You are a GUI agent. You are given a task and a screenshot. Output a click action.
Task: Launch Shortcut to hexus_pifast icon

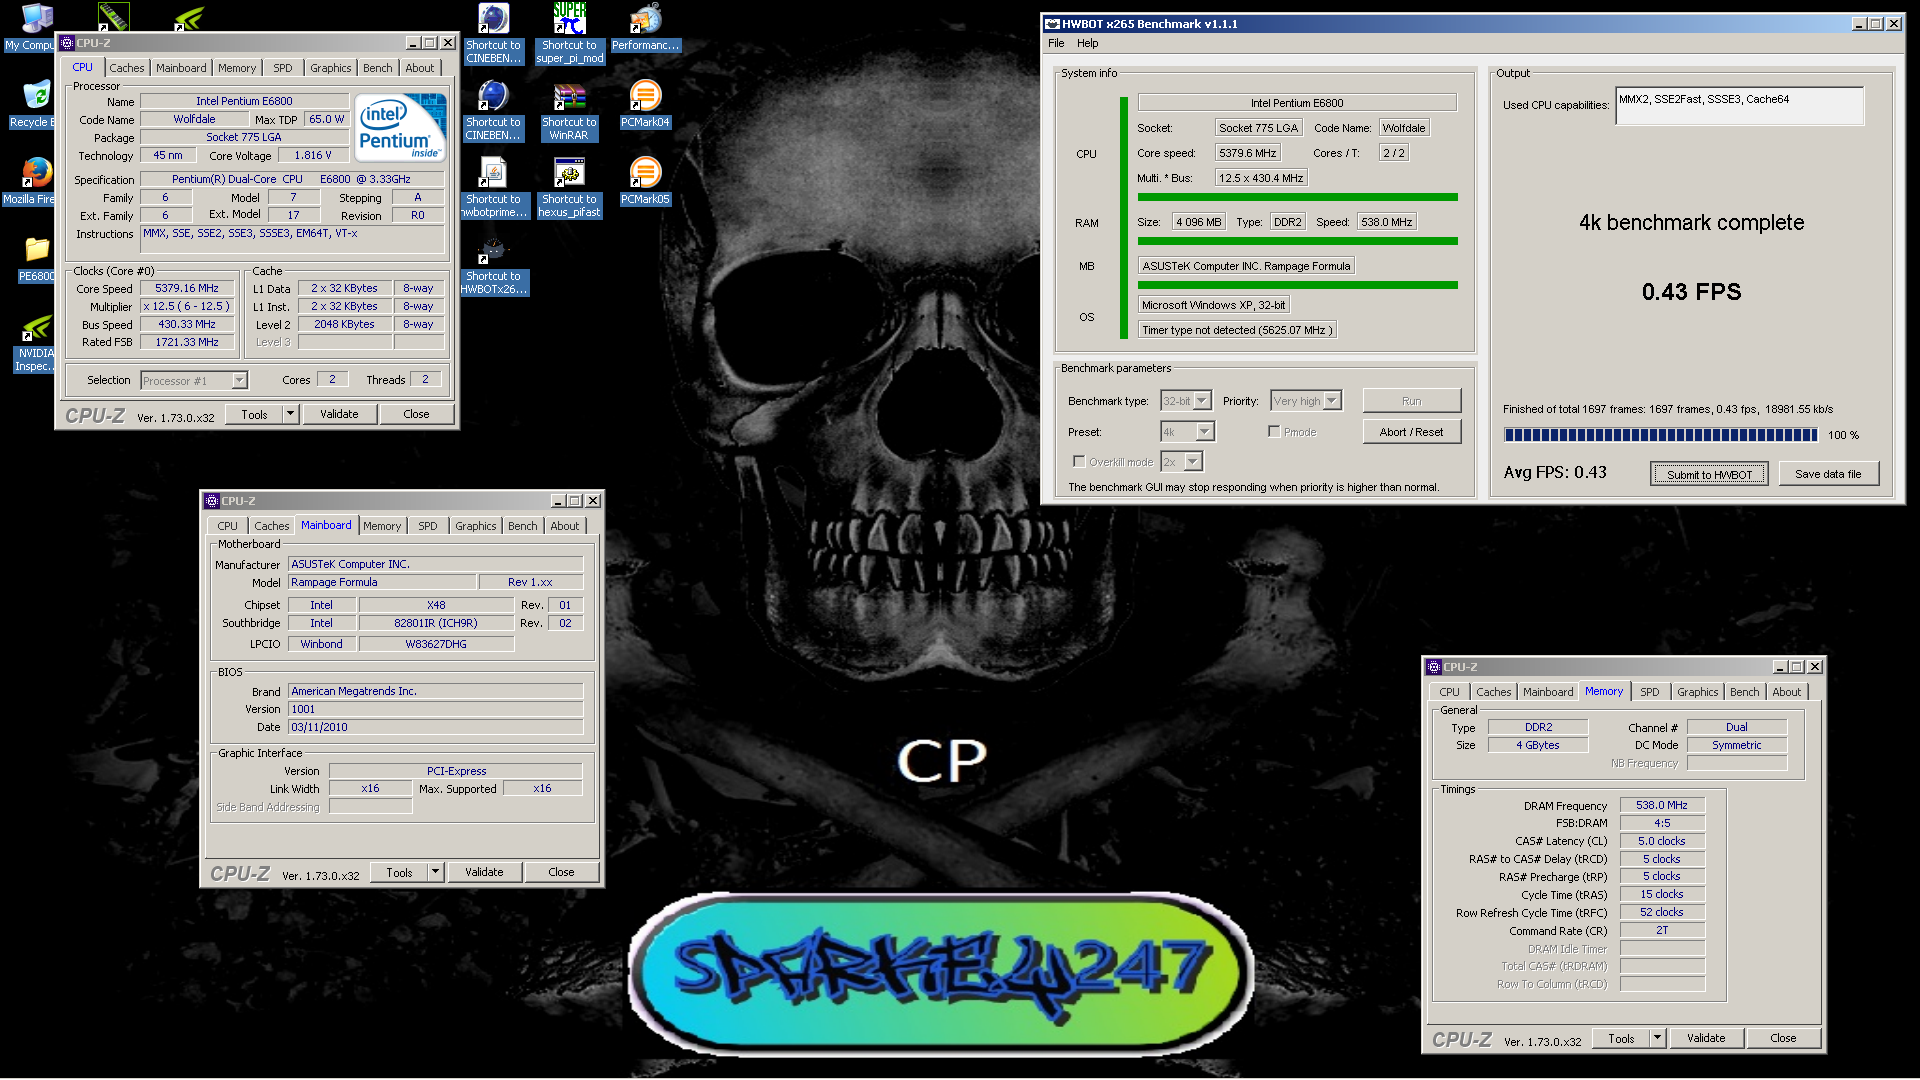tap(569, 187)
